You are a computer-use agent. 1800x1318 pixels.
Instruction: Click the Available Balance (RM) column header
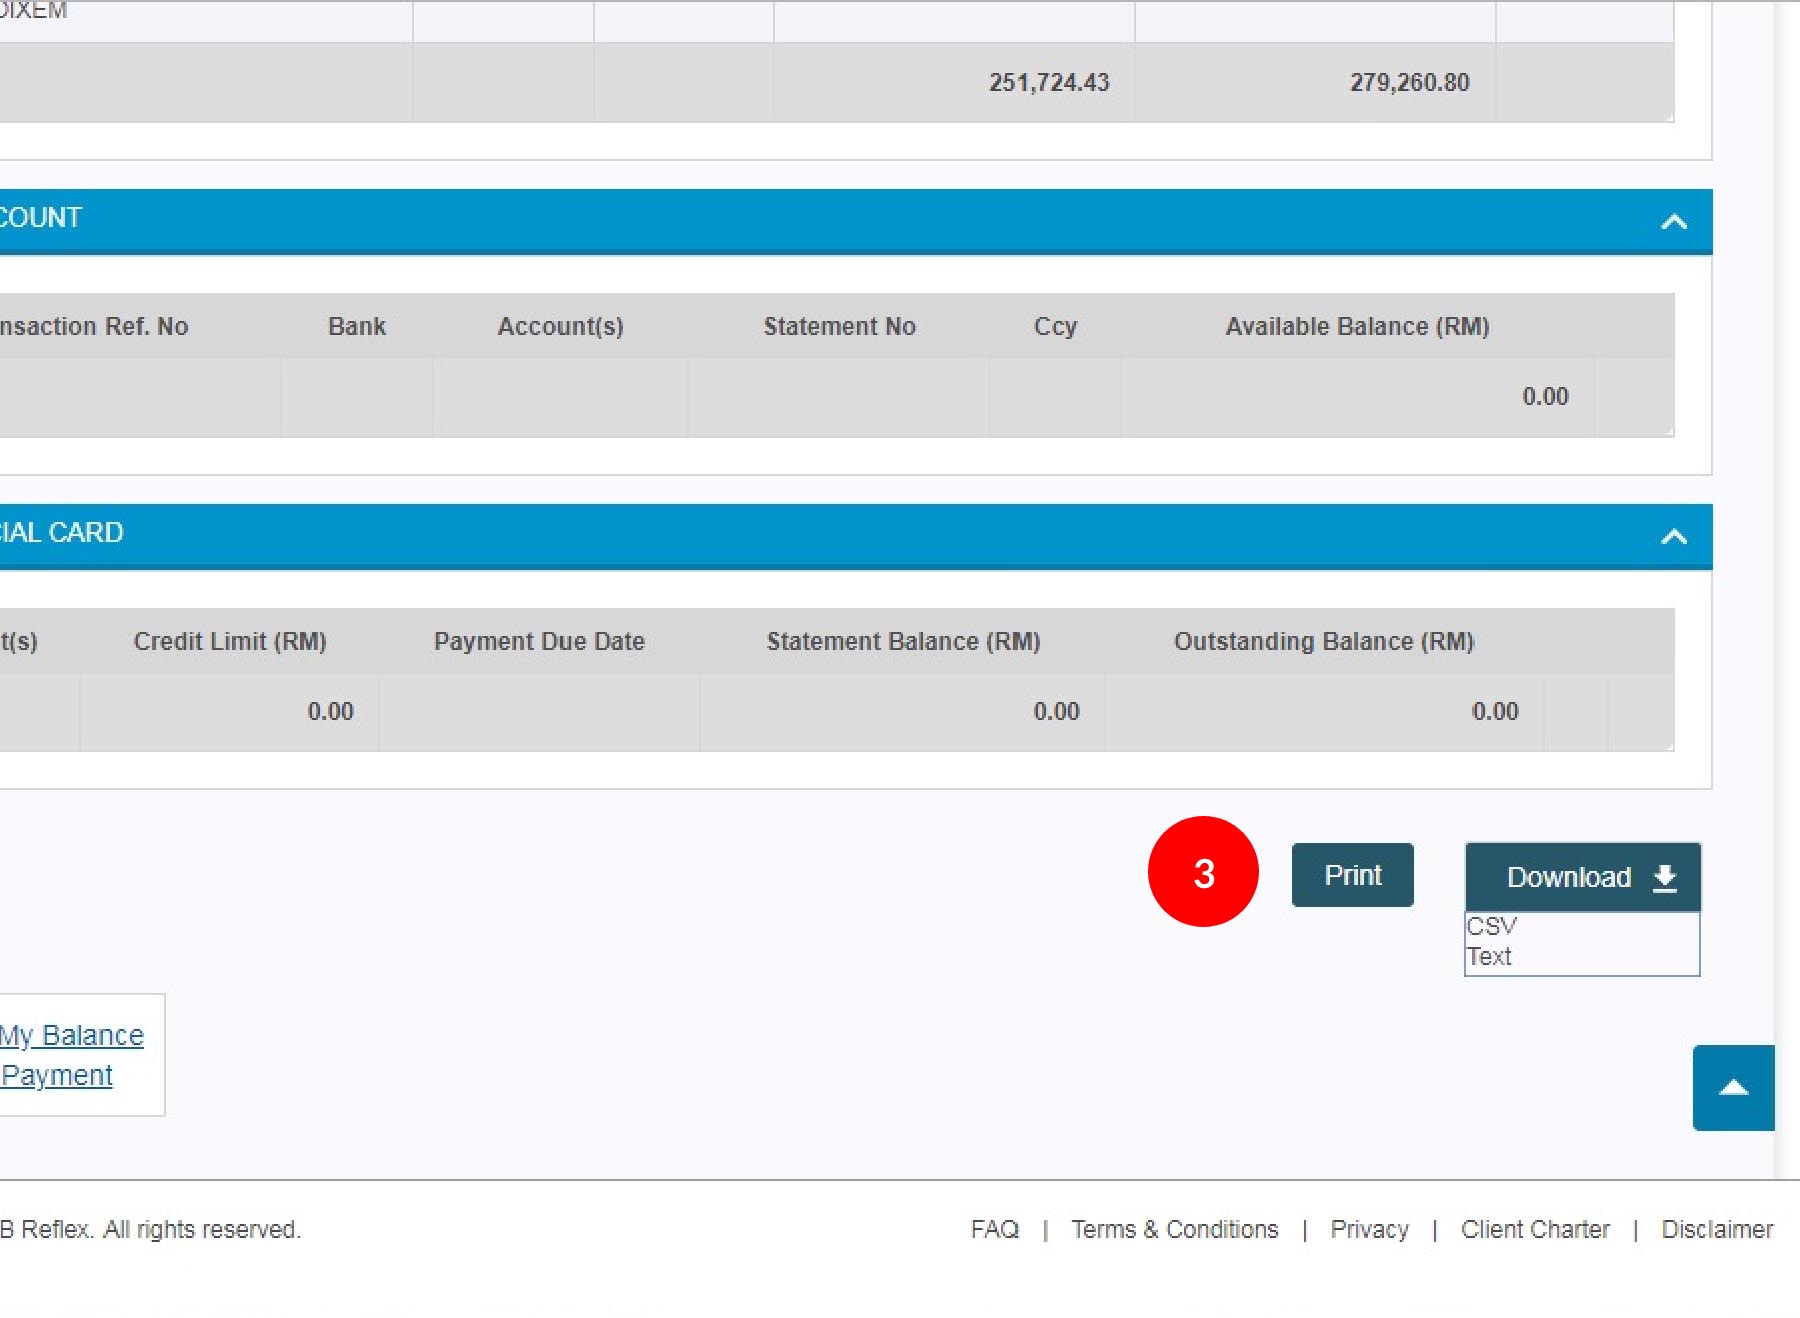(1357, 327)
